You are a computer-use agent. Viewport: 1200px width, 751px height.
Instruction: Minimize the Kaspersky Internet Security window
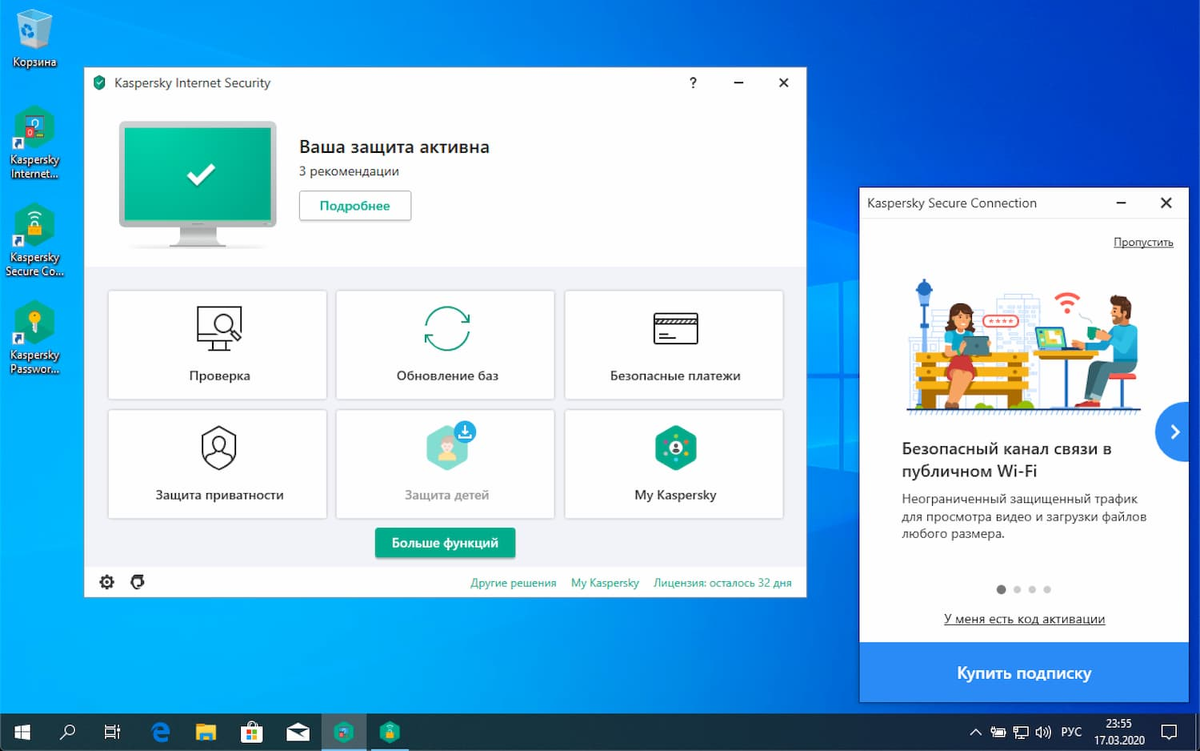[x=738, y=84]
